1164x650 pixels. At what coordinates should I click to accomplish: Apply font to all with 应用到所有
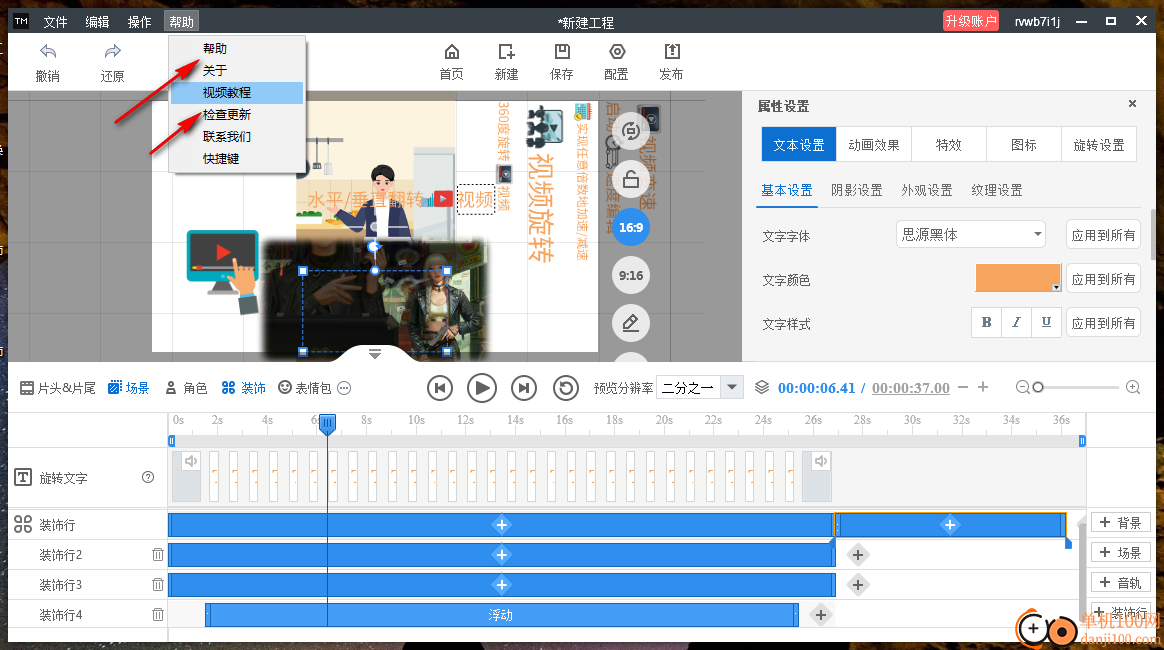[1103, 234]
